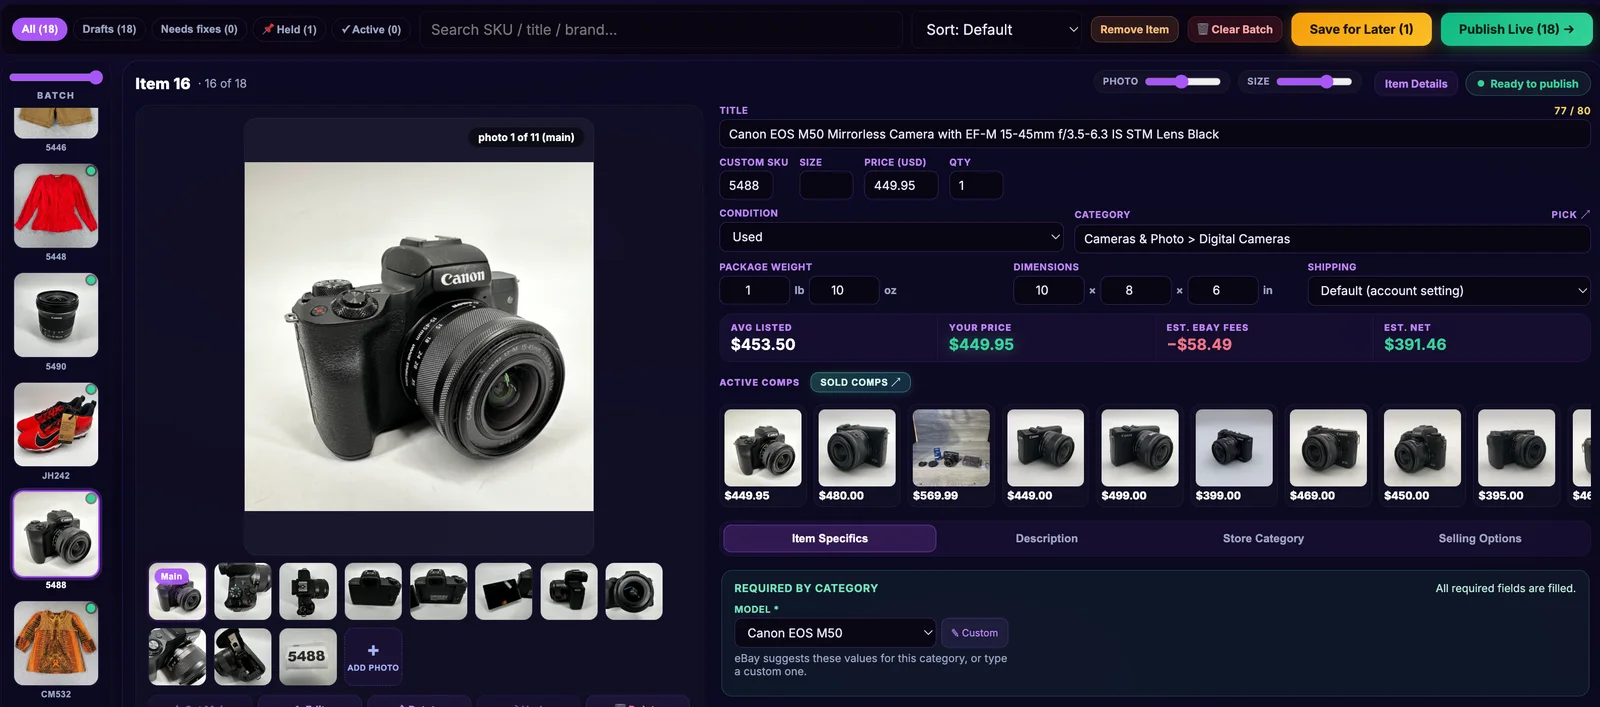The width and height of the screenshot is (1600, 707).
Task: Click the main camera photo preview
Action: (x=419, y=337)
